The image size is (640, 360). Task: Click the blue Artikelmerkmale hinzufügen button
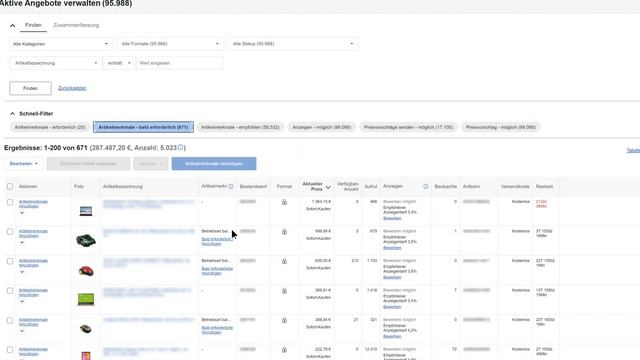(x=214, y=164)
